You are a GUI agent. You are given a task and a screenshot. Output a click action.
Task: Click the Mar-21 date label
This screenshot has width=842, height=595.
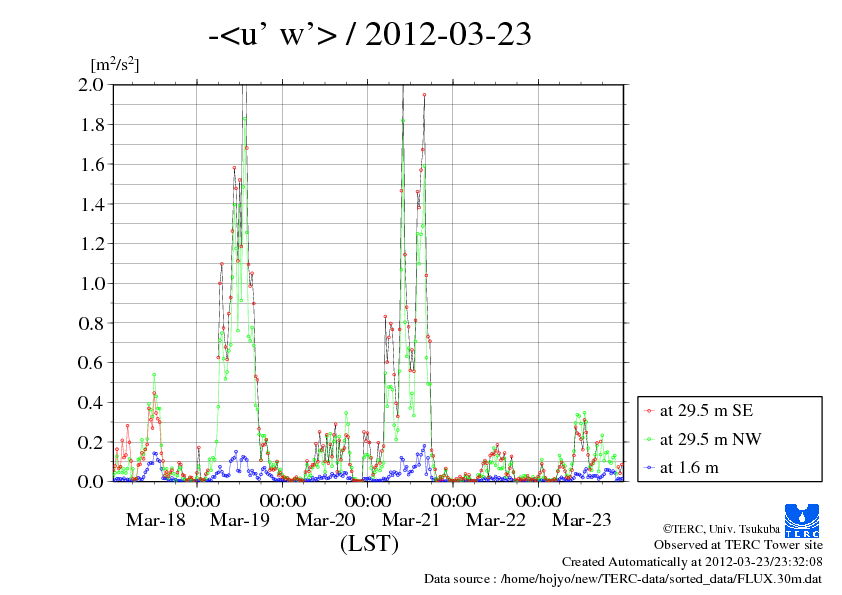point(411,520)
